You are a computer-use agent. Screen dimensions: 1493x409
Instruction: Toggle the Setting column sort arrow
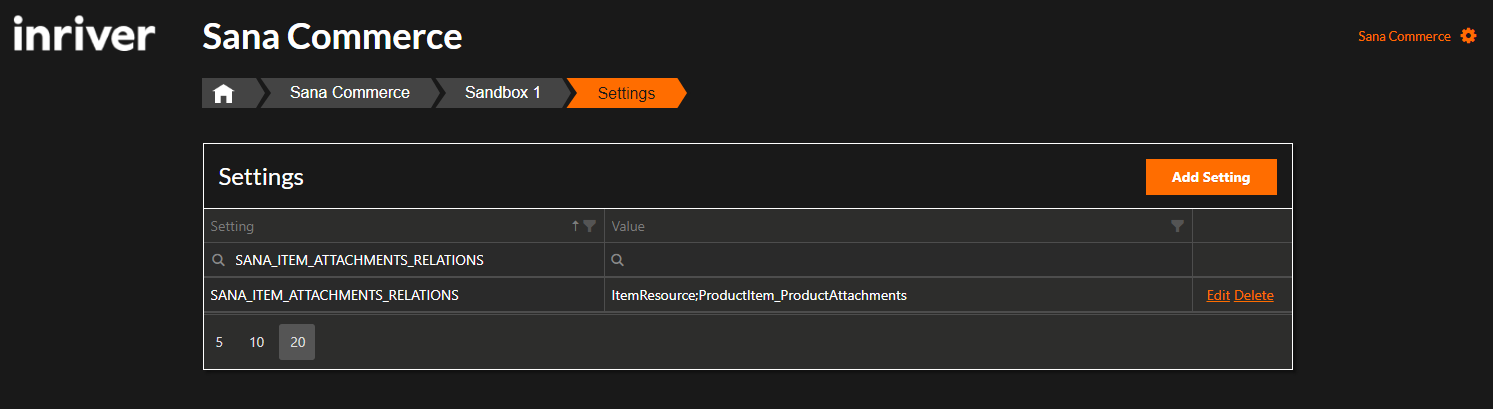575,226
